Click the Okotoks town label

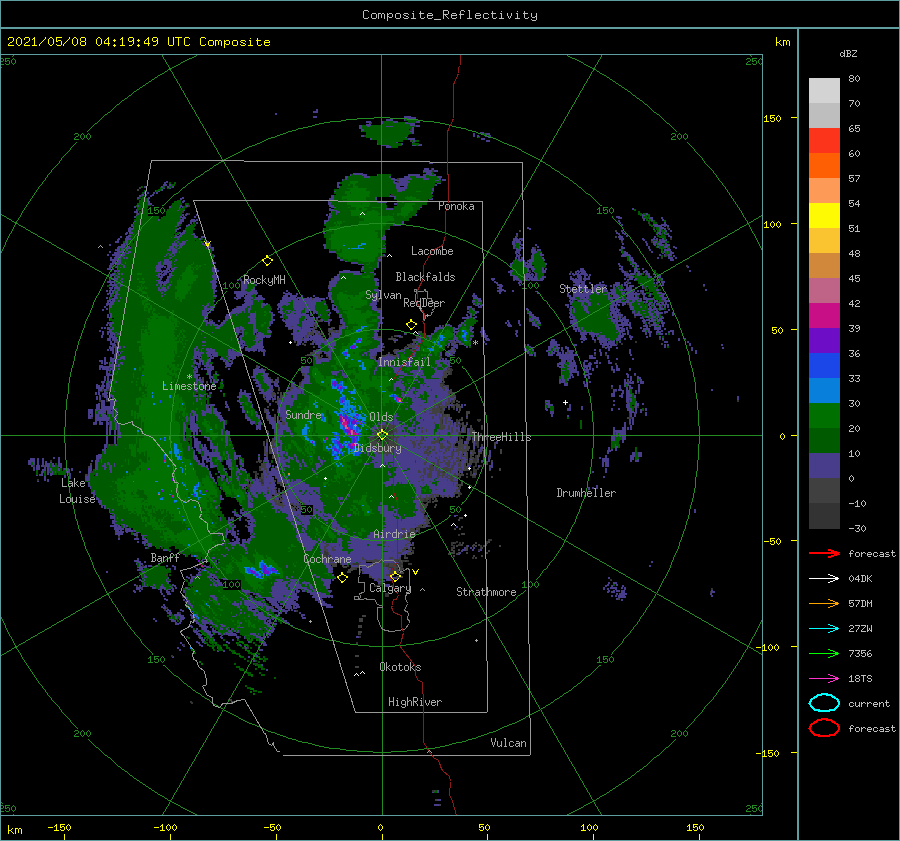[x=400, y=666]
